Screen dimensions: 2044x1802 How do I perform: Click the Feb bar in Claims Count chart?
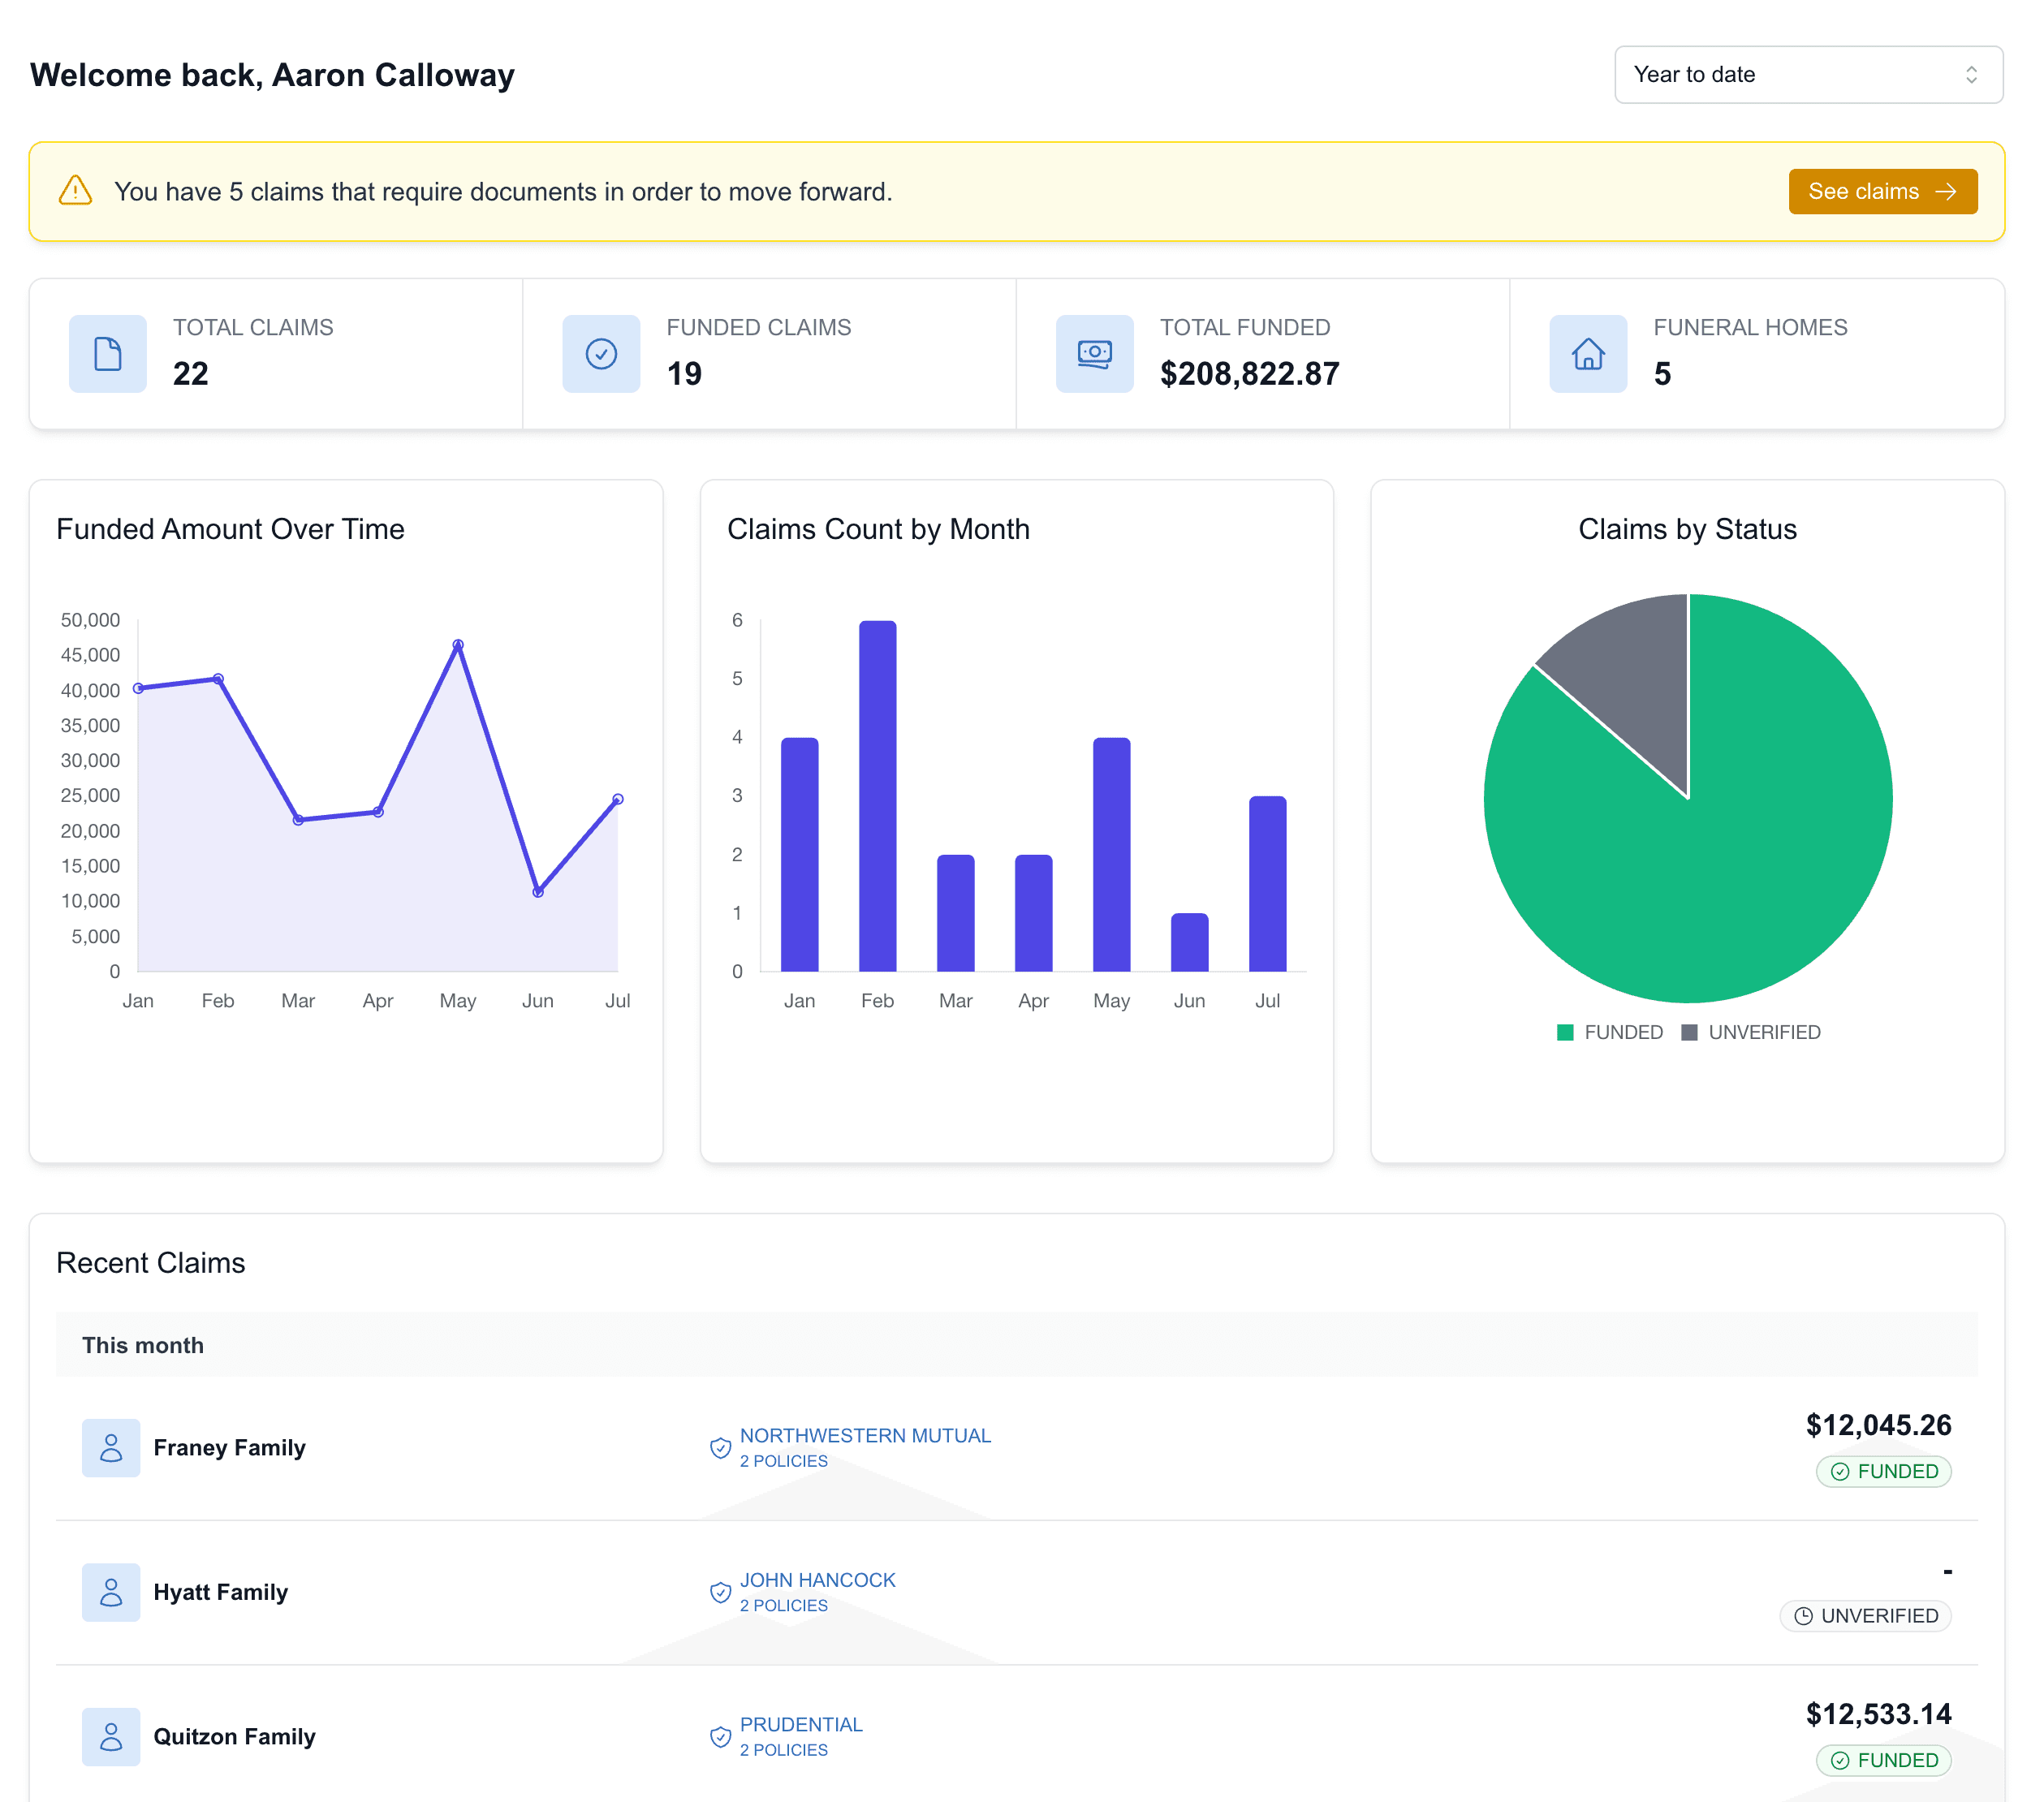point(877,796)
